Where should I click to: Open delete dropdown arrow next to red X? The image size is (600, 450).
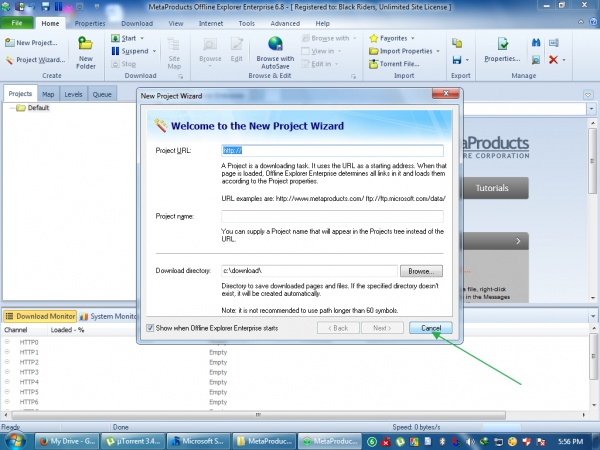564,60
